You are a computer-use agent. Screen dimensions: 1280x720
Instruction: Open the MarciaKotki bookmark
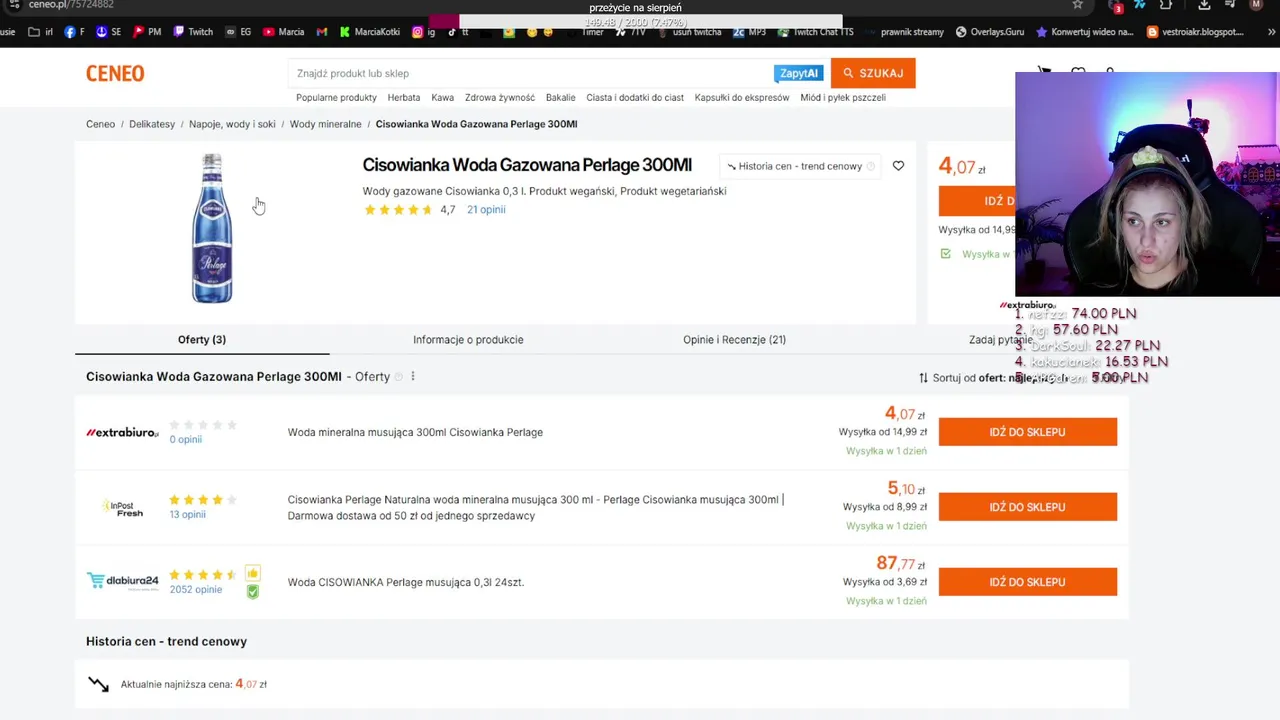pyautogui.click(x=369, y=32)
